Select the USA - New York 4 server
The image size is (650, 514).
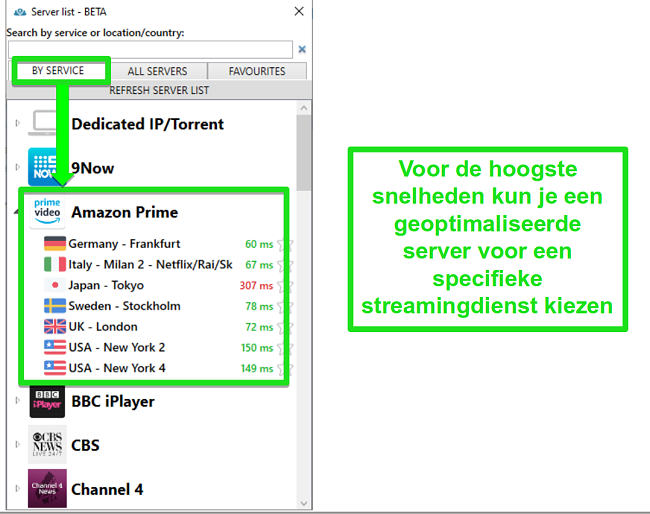[x=117, y=368]
